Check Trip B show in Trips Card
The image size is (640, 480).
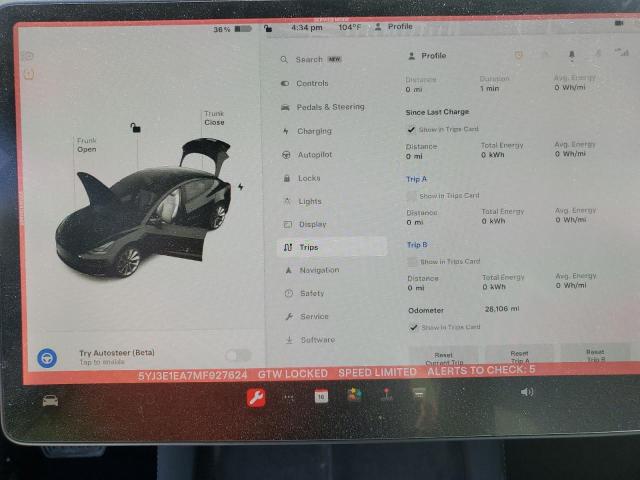click(x=413, y=262)
